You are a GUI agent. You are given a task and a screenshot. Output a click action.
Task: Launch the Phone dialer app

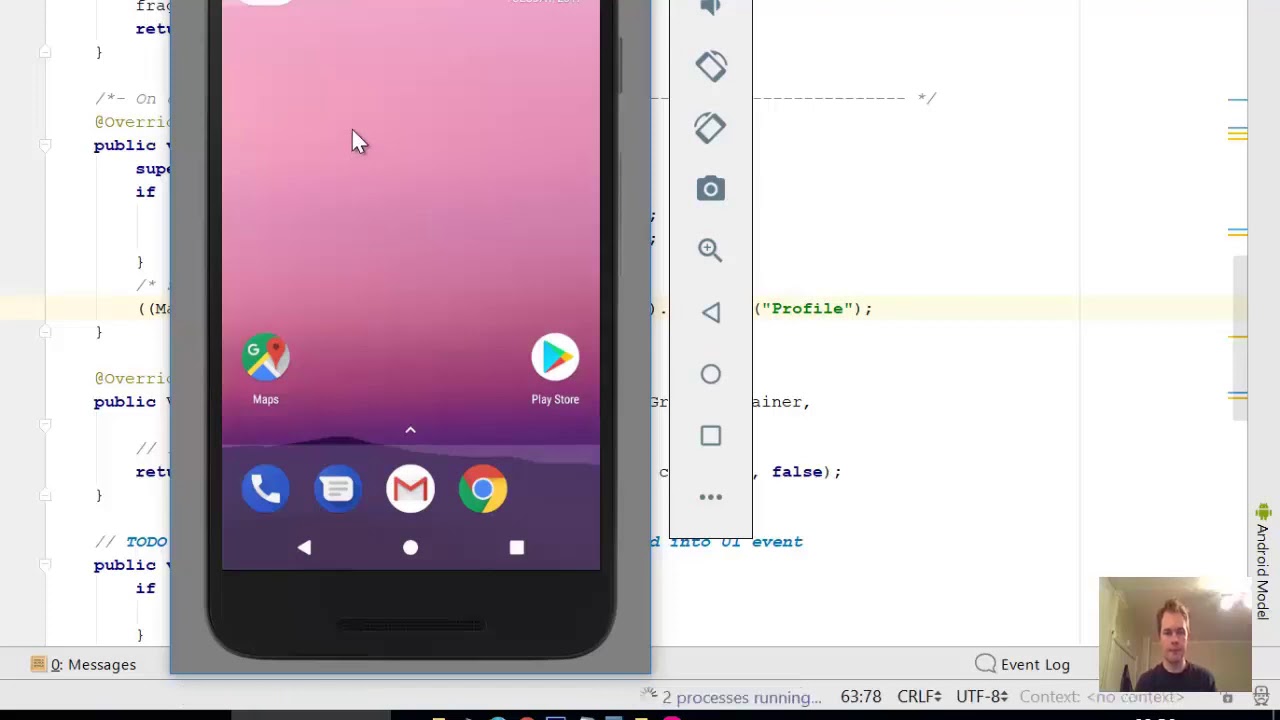point(266,489)
